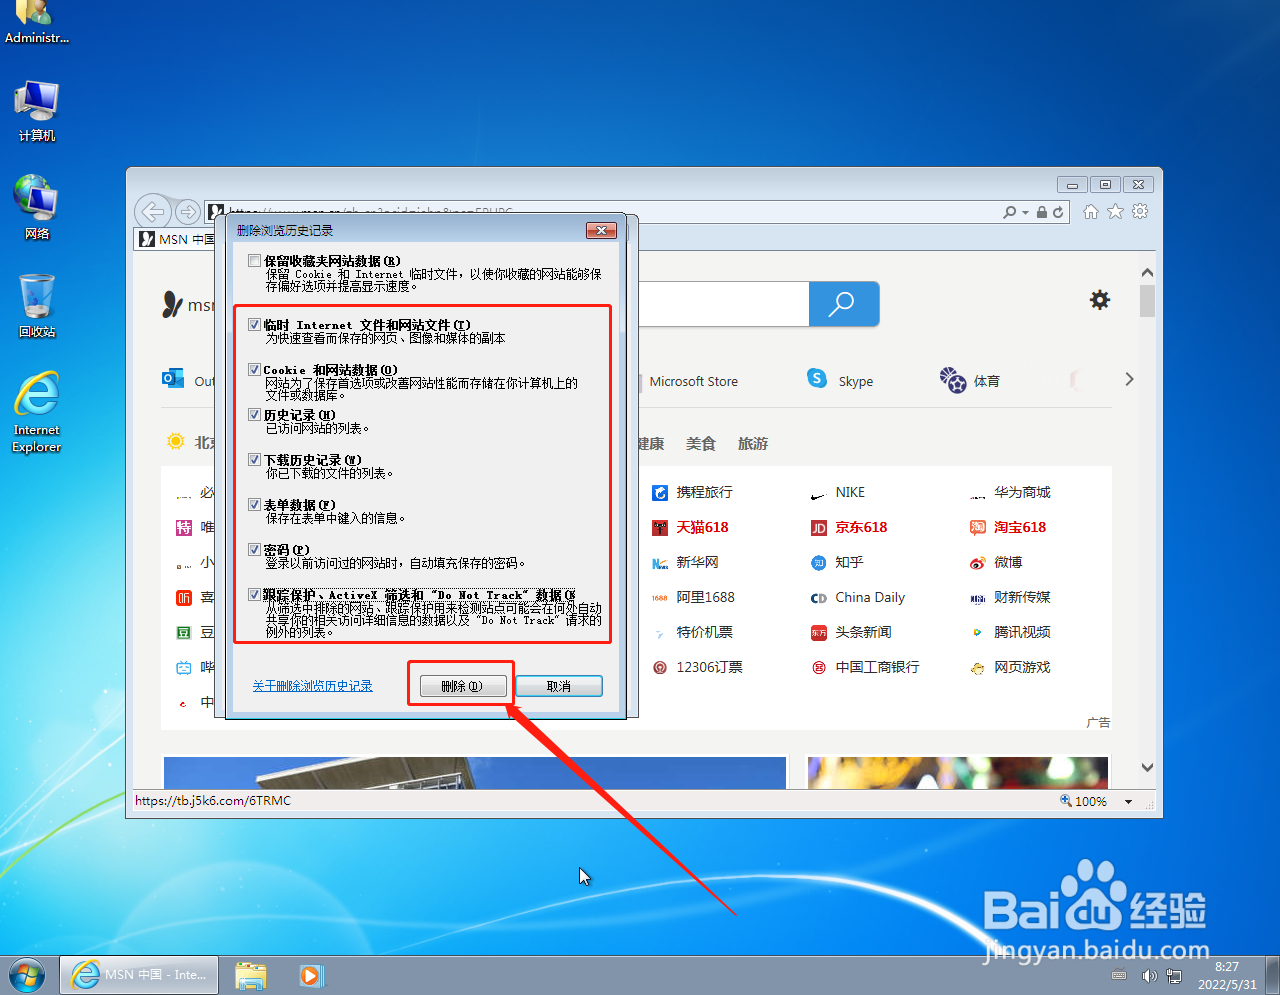Go to the IE home page icon
The image size is (1280, 995).
(x=1091, y=211)
